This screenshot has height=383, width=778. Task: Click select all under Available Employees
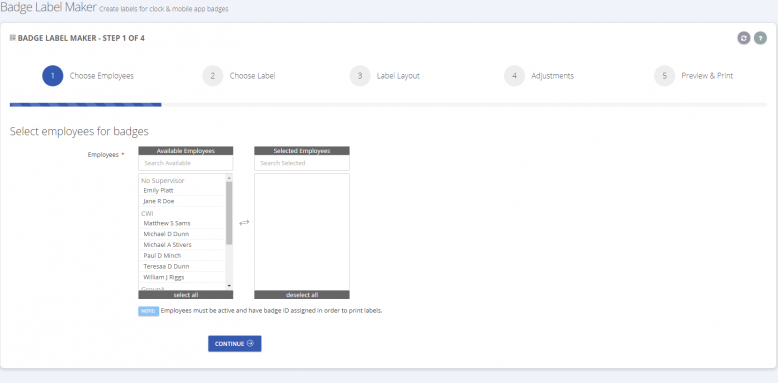point(186,295)
